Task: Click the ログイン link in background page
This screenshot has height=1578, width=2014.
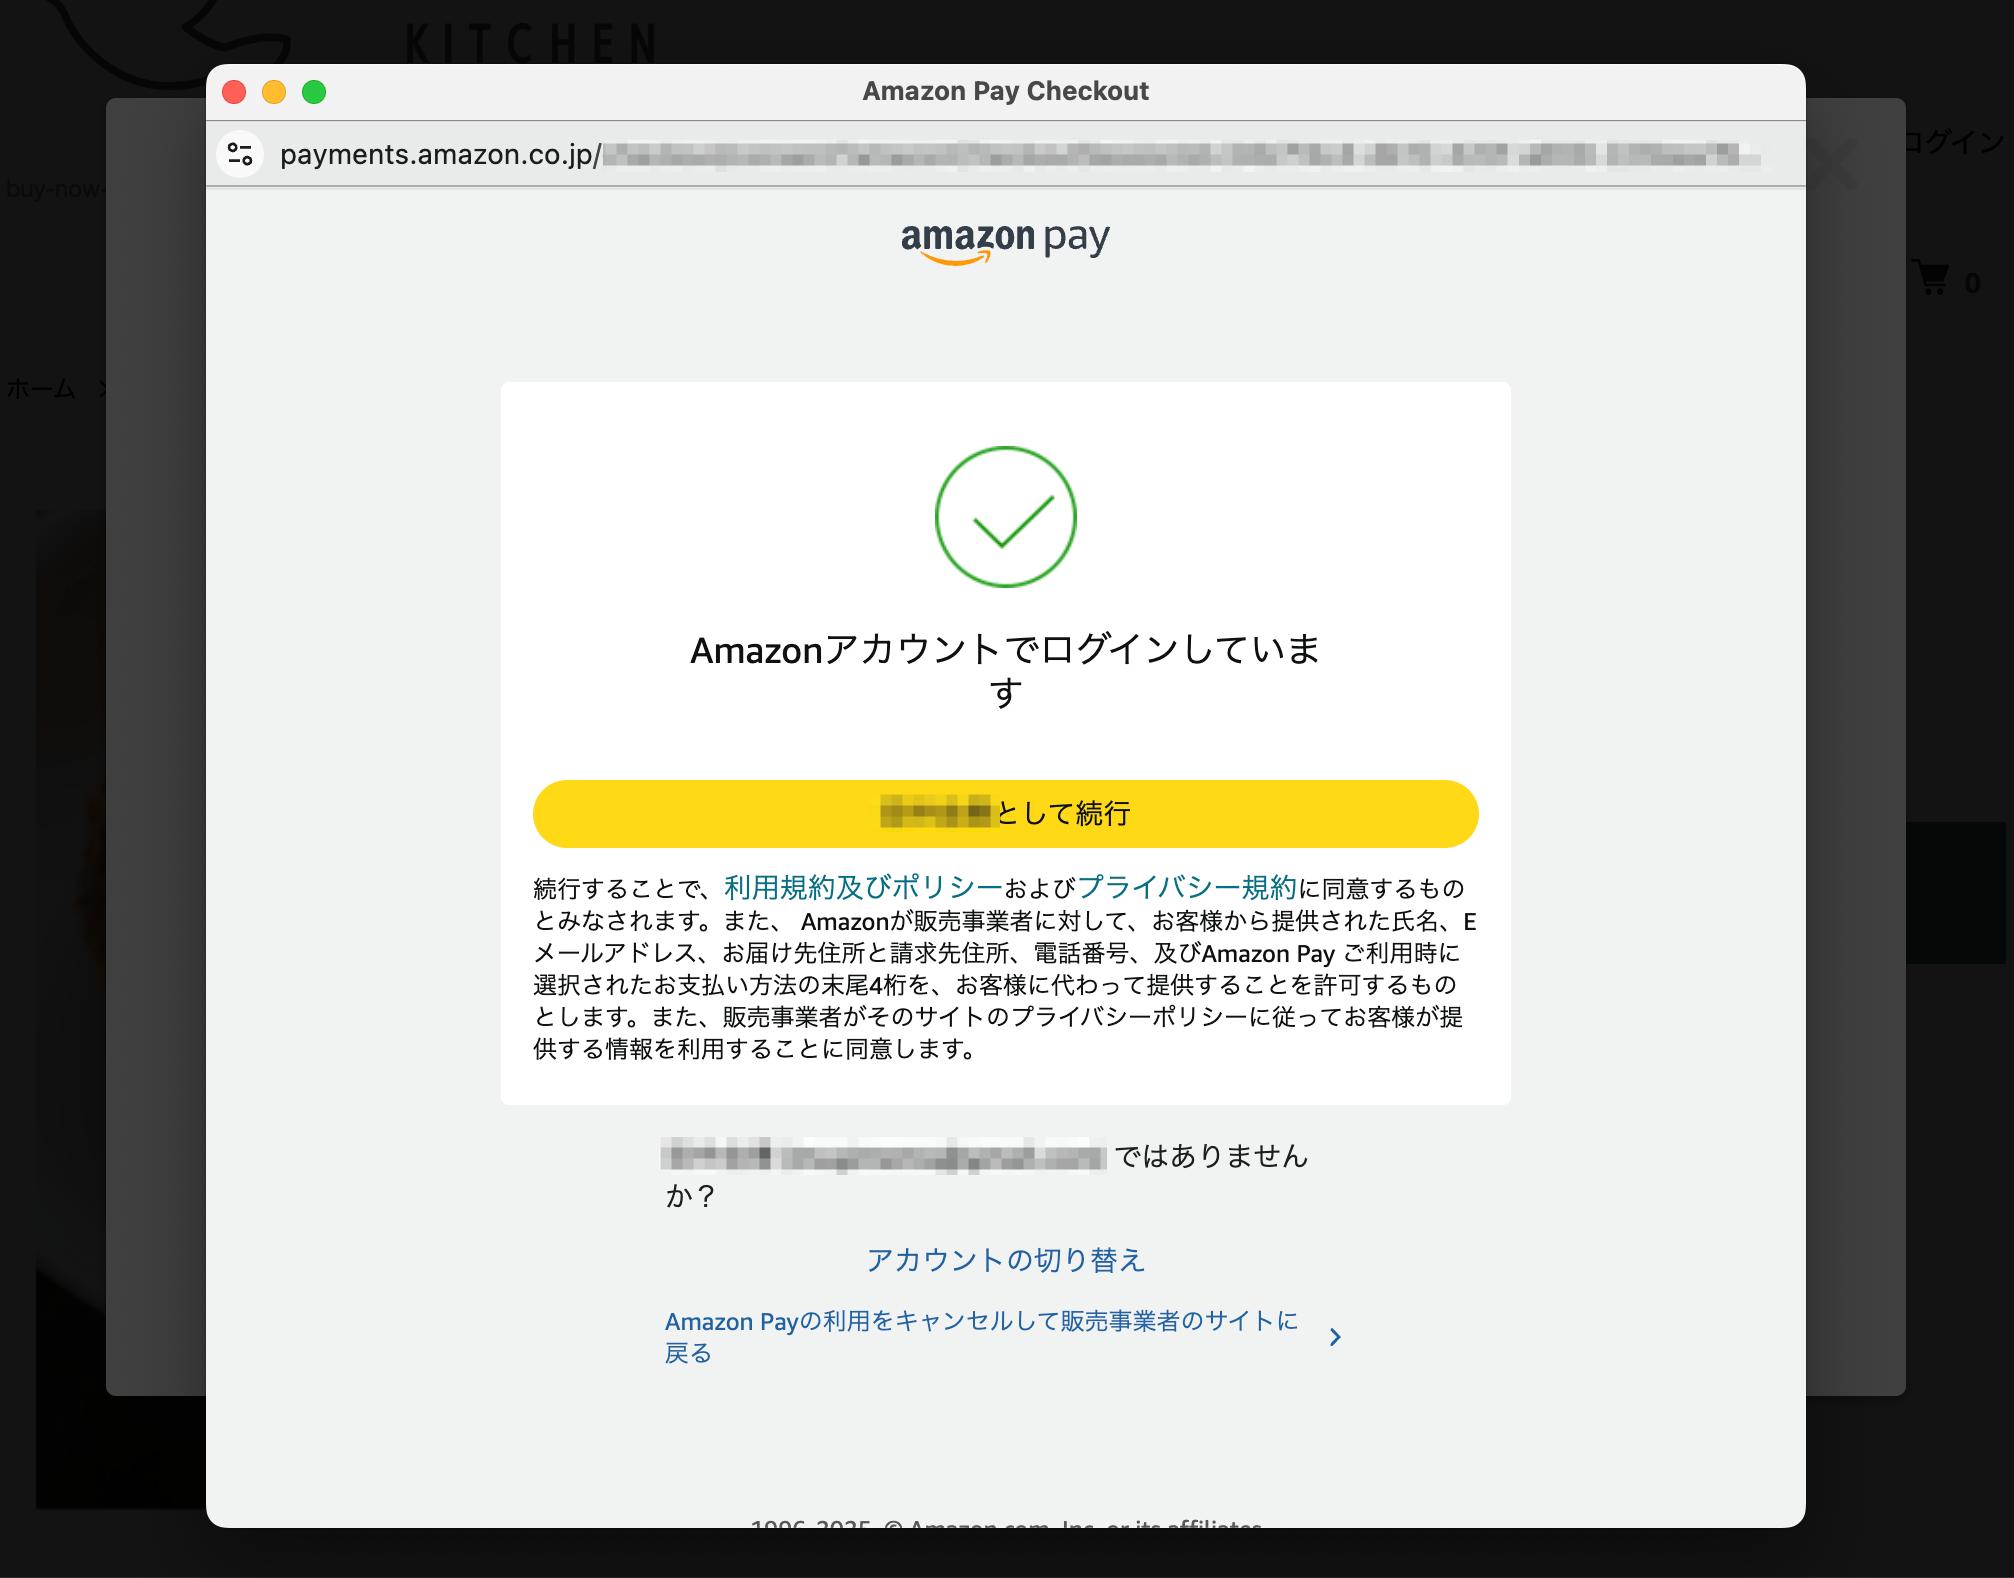Action: pyautogui.click(x=1956, y=142)
